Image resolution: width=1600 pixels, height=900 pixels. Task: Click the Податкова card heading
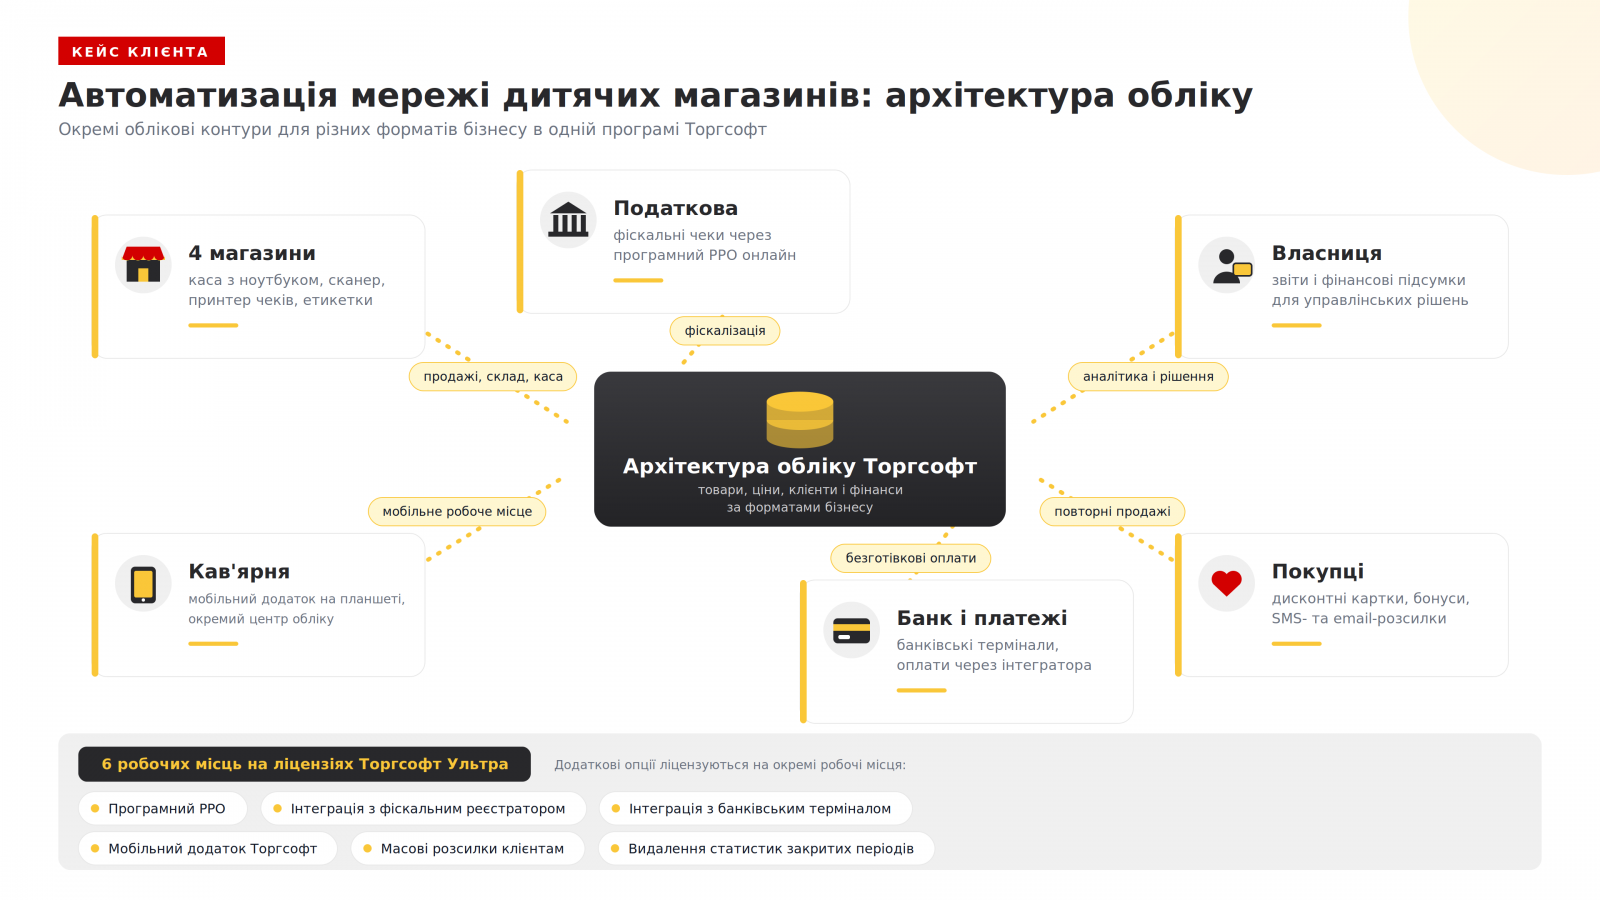pos(676,209)
